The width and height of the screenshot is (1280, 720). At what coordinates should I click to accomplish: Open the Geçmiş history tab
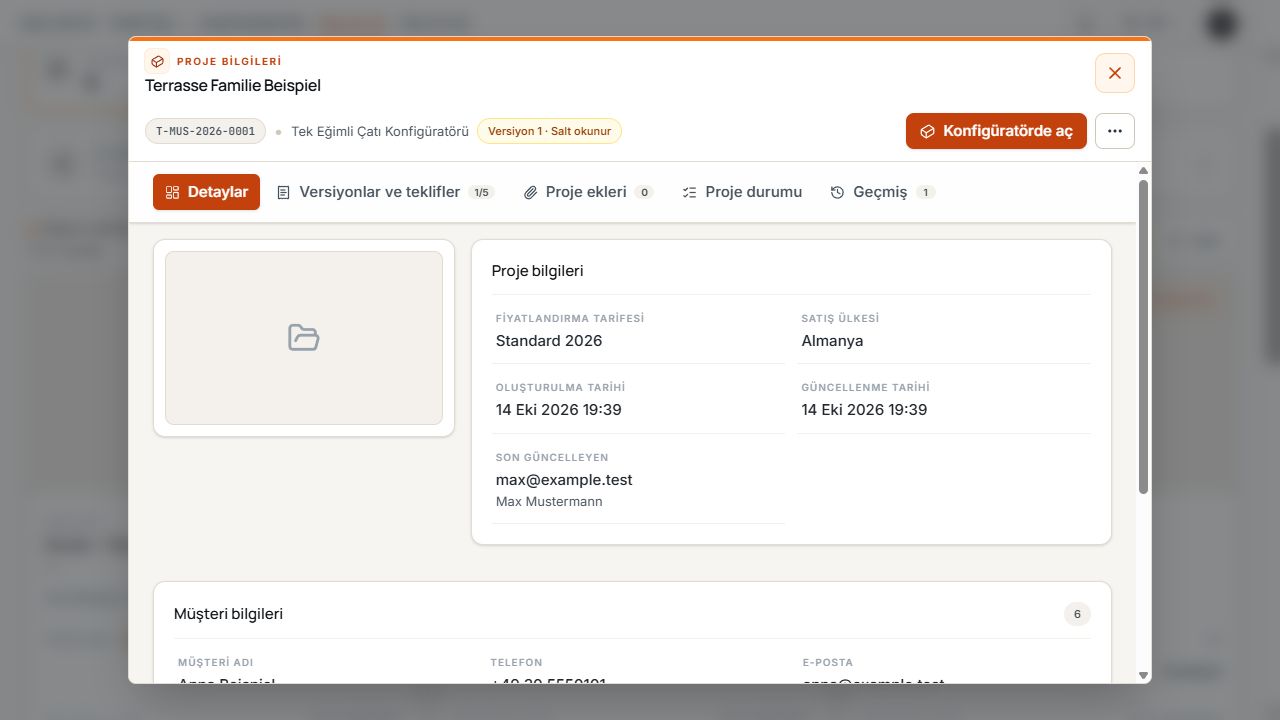point(882,192)
